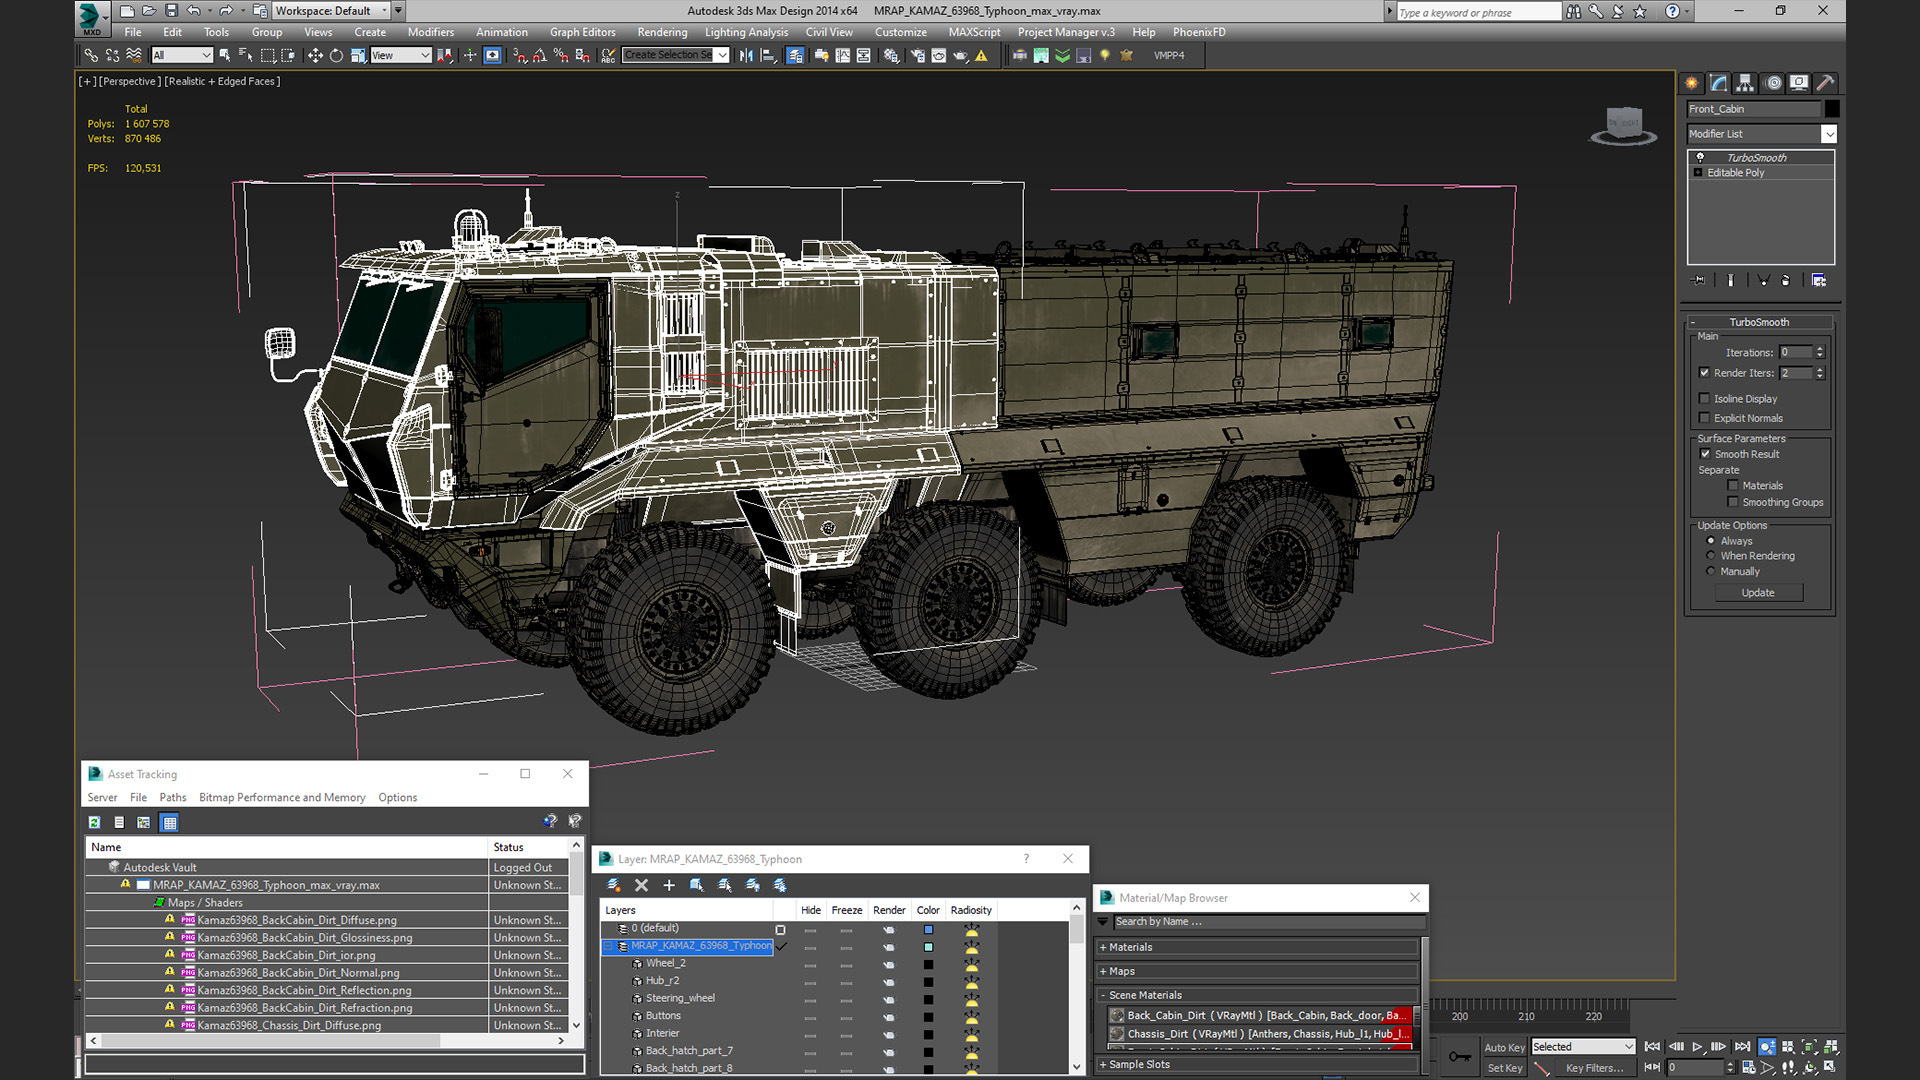1920x1080 pixels.
Task: Enable the Smoothing Groups checkbox
Action: 1733,502
